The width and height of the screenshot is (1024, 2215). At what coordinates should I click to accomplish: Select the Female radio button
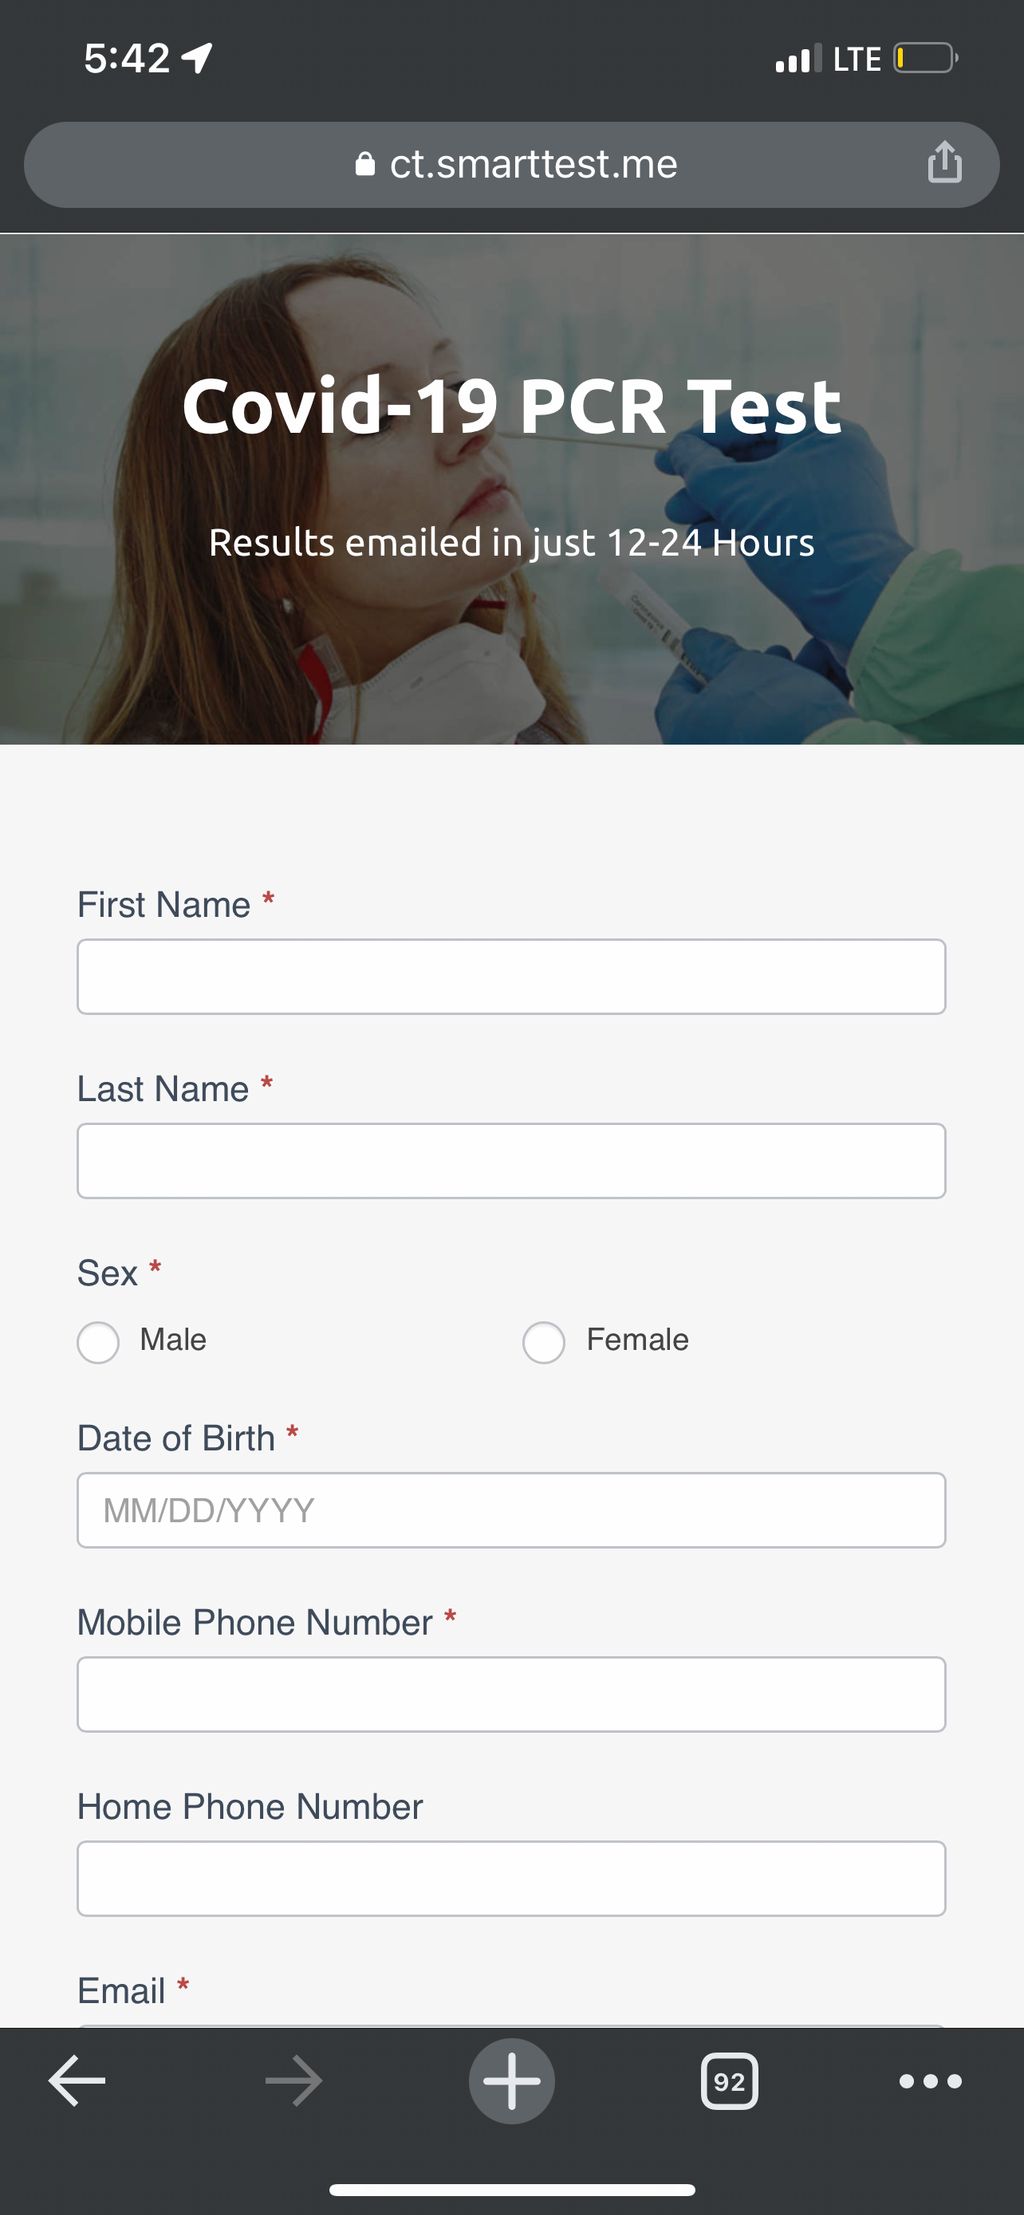pyautogui.click(x=544, y=1342)
